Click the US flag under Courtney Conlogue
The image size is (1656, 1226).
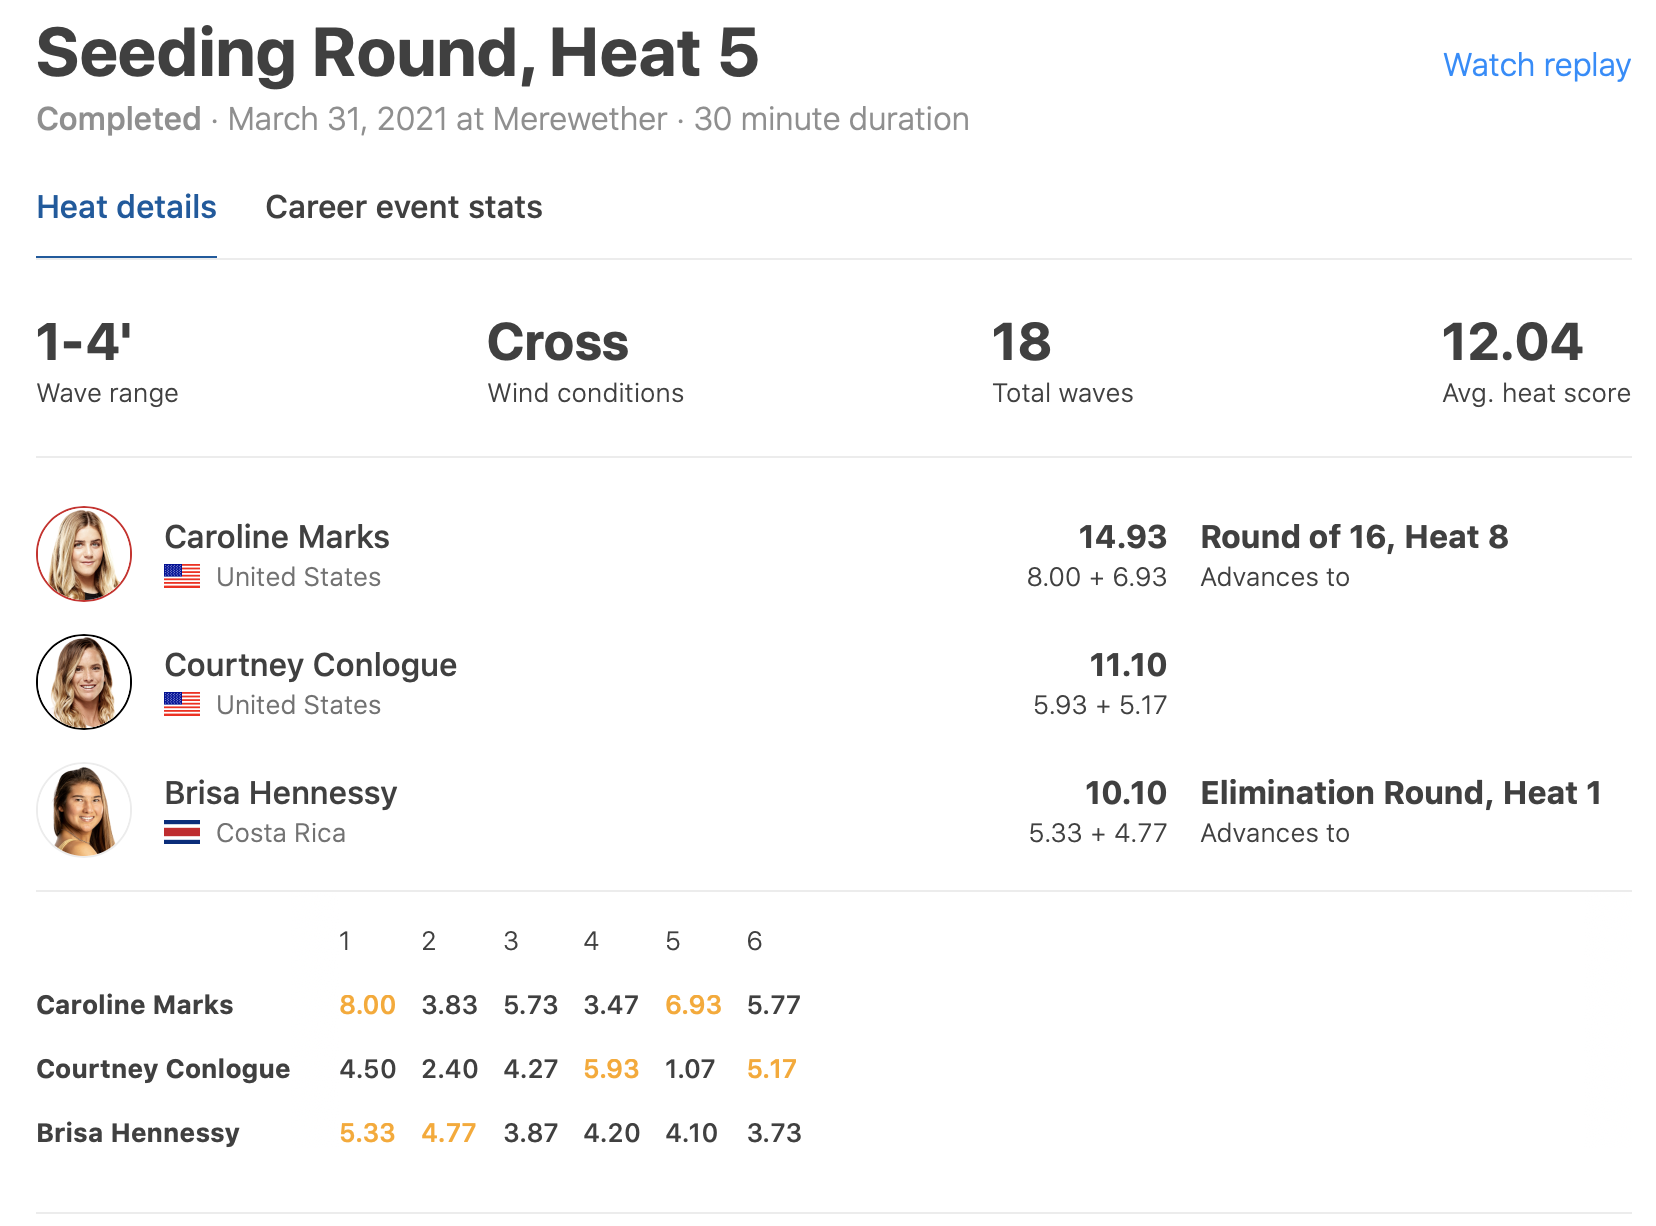(182, 705)
